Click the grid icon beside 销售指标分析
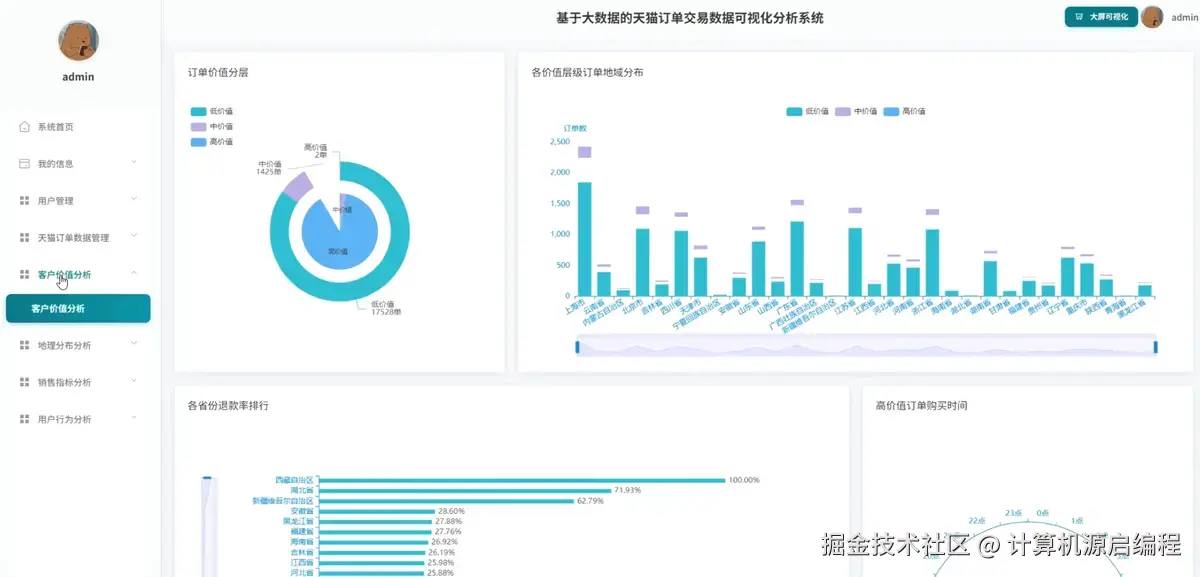The height and width of the screenshot is (577, 1200). 24,382
